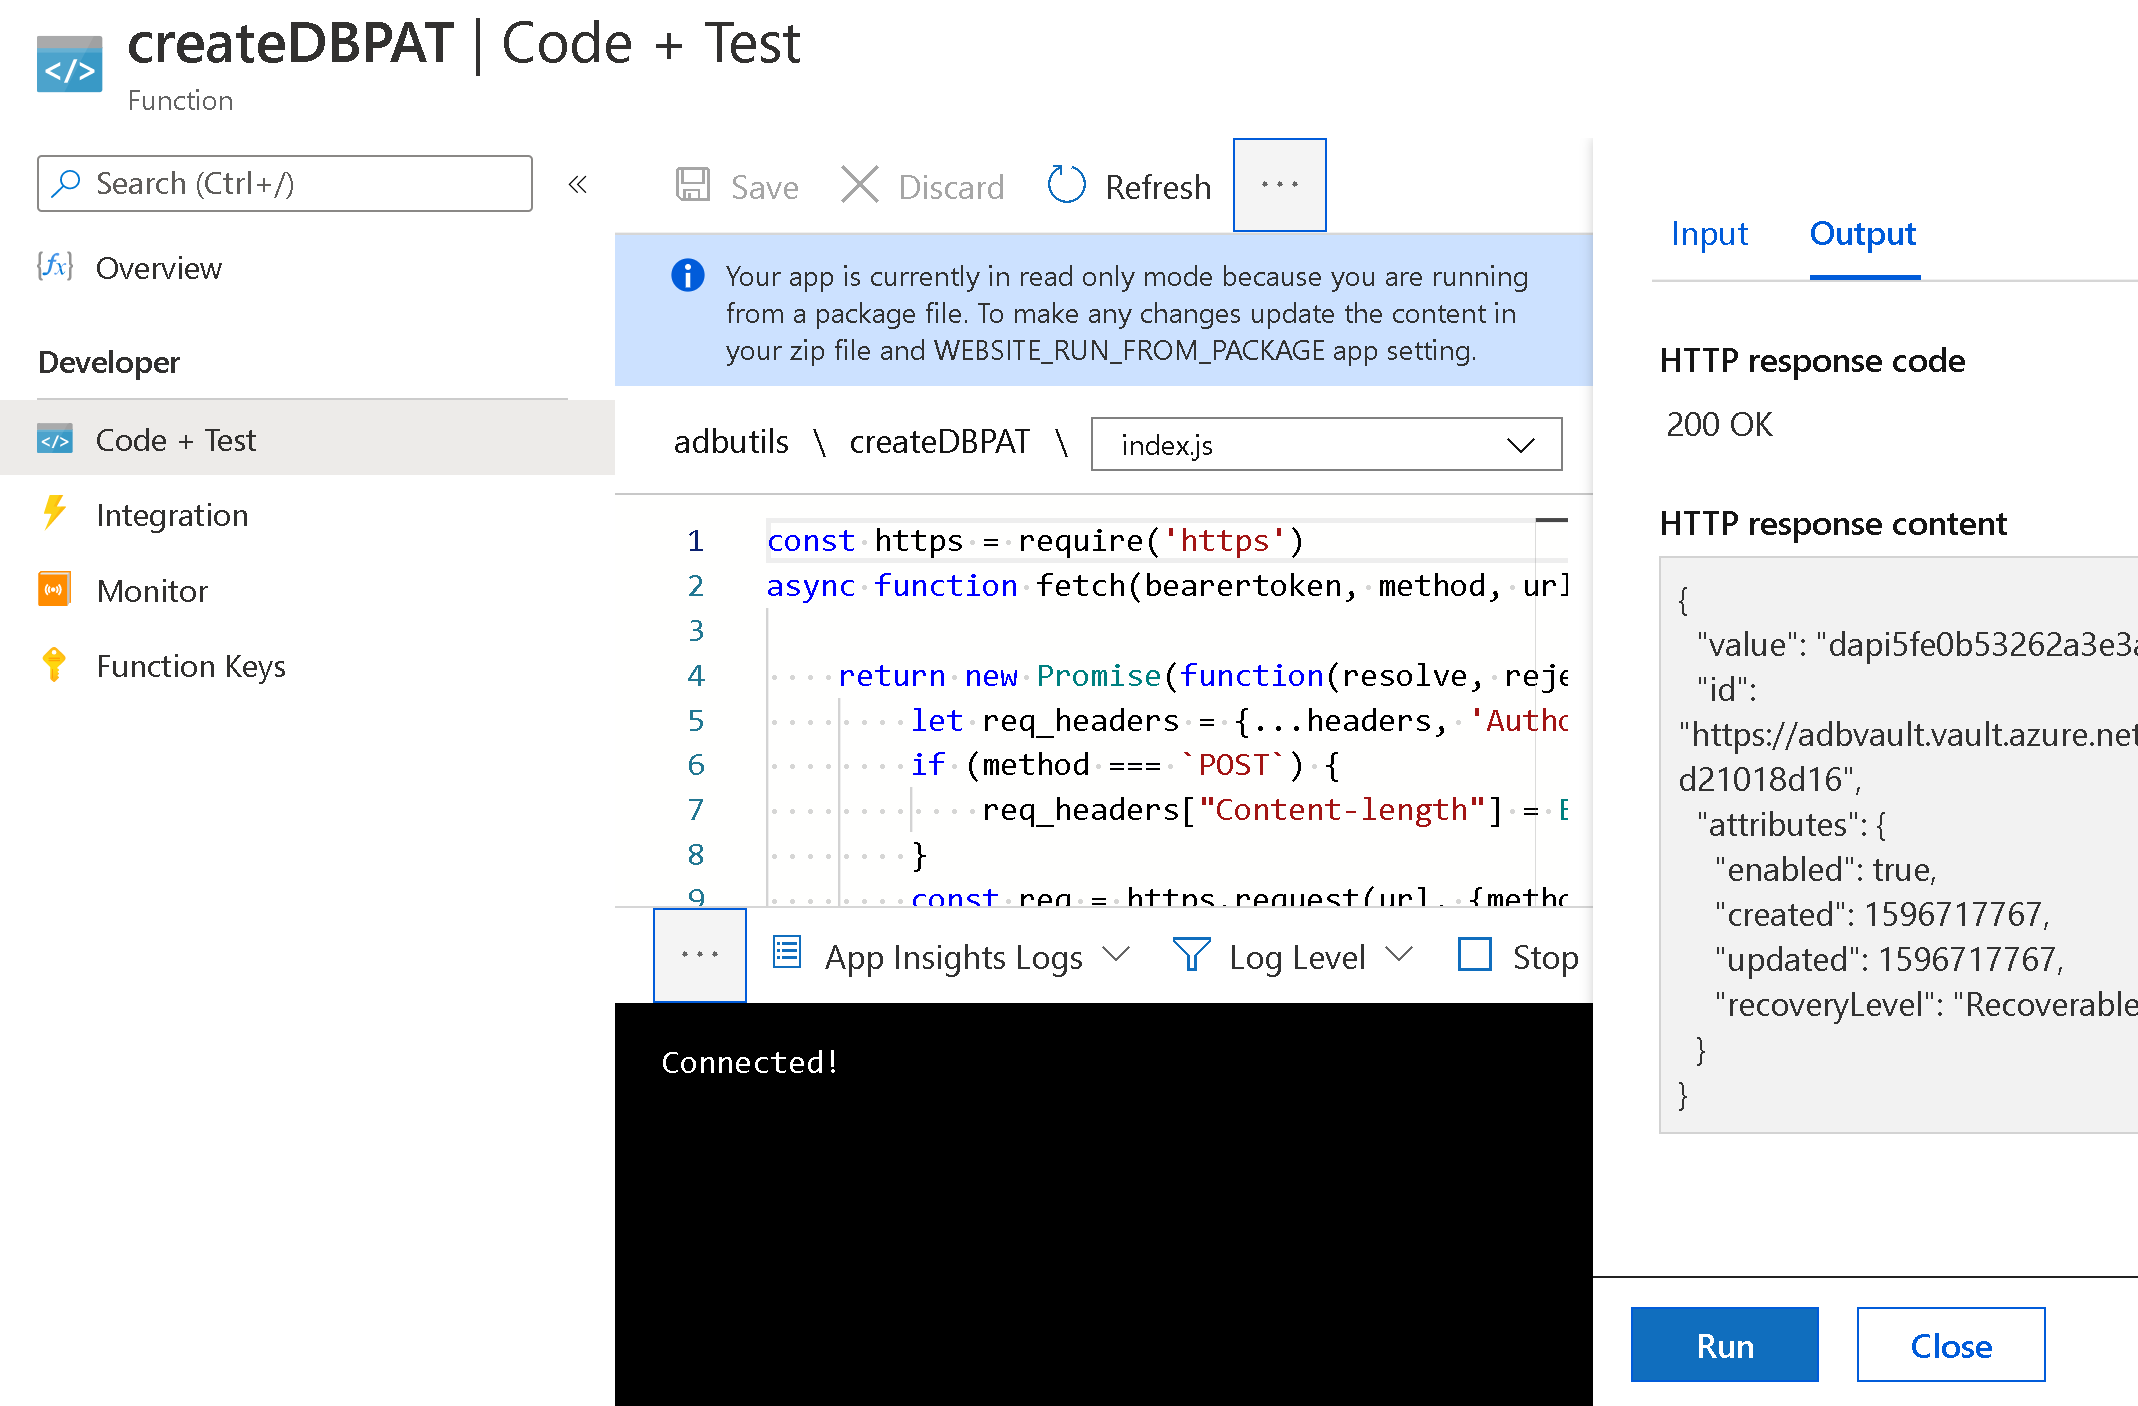This screenshot has width=2138, height=1406.
Task: Click the Search field in the sidebar
Action: [284, 183]
